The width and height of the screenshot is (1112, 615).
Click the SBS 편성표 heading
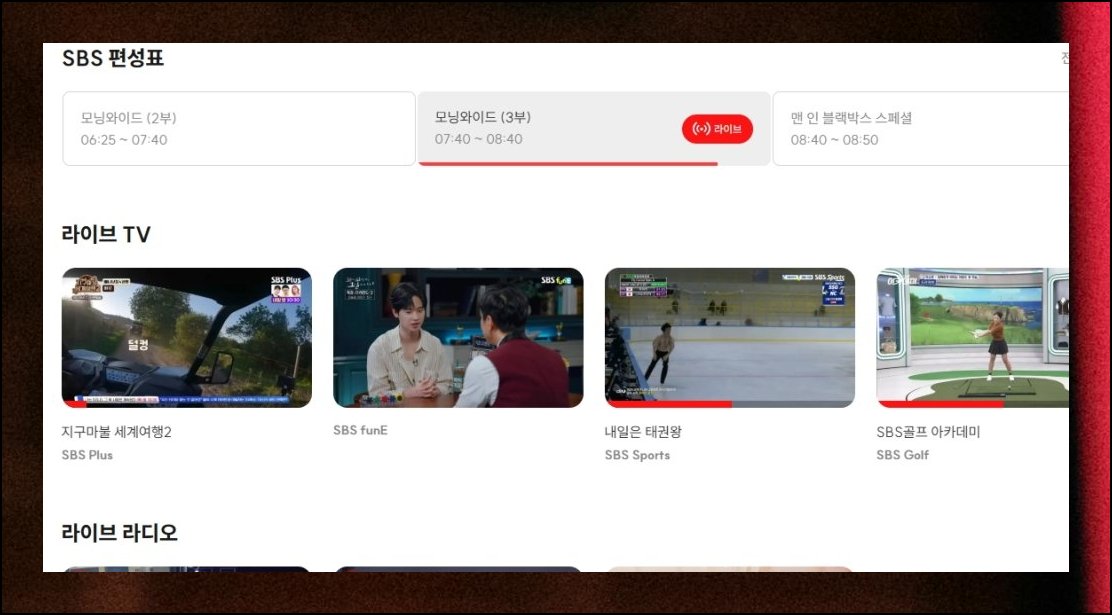pos(113,58)
